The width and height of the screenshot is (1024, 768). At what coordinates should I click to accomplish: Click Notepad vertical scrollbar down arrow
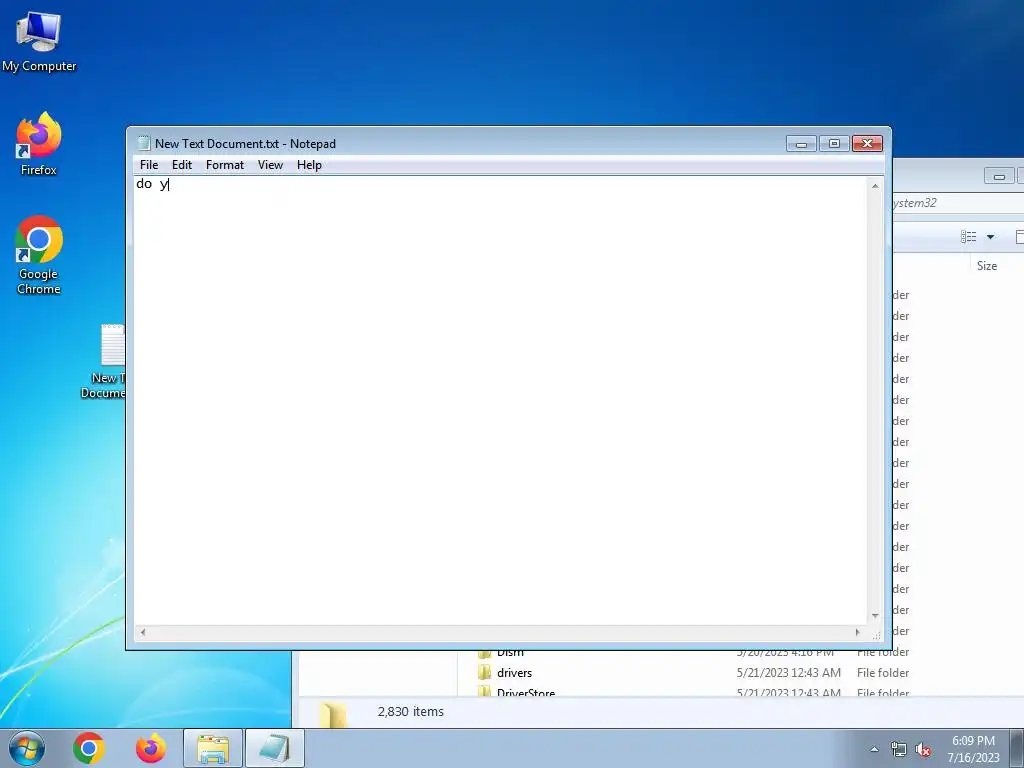875,616
